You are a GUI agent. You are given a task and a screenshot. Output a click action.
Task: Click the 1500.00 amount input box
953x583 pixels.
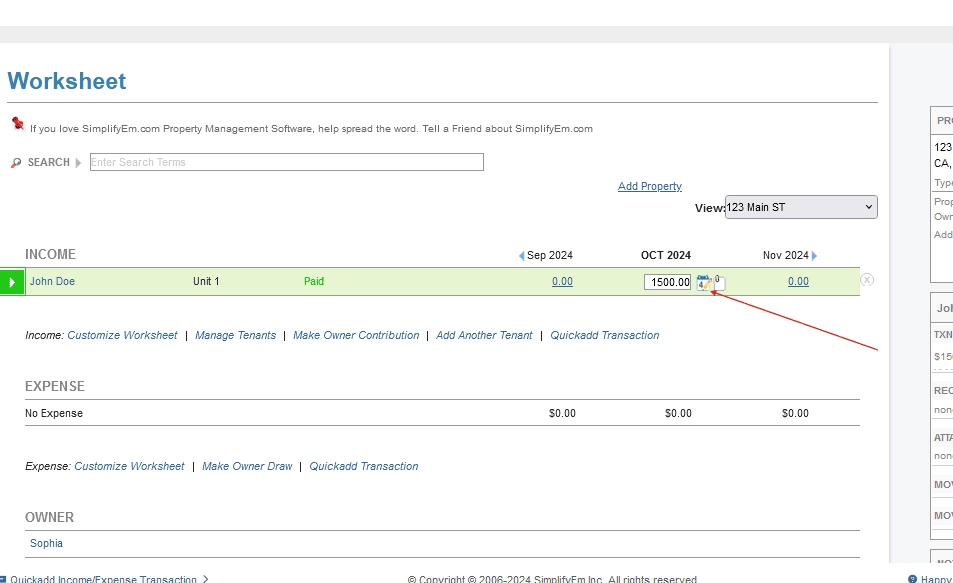click(668, 282)
